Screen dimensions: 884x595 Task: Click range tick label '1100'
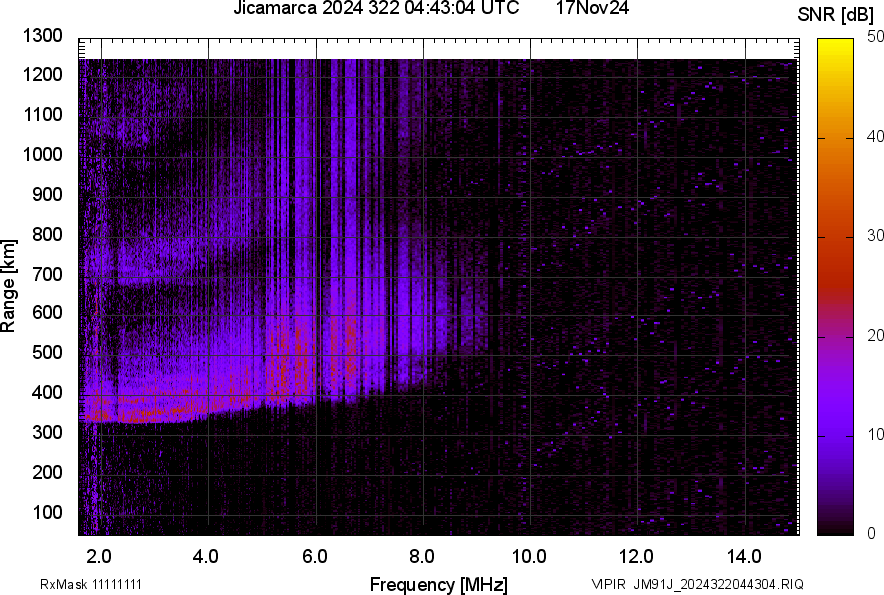click(43, 114)
